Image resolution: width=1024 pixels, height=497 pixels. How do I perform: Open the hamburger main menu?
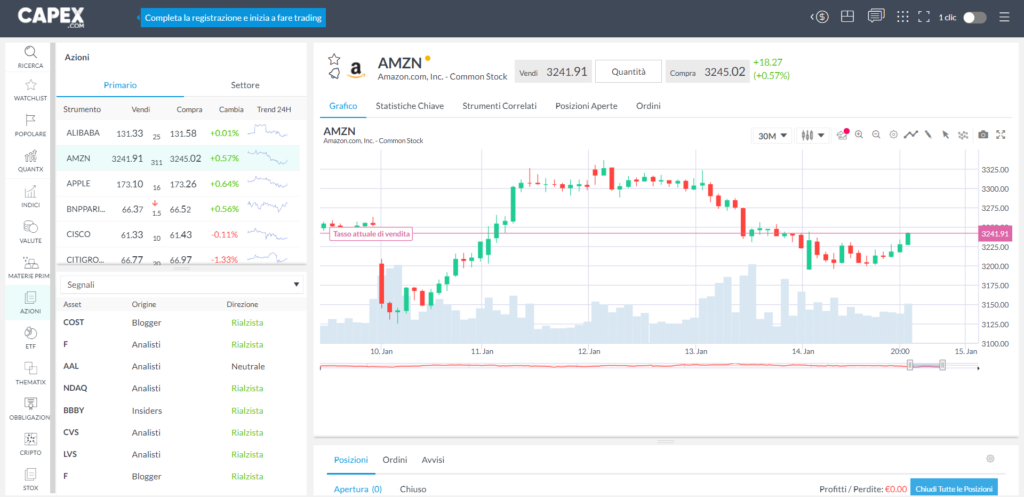[1004, 18]
